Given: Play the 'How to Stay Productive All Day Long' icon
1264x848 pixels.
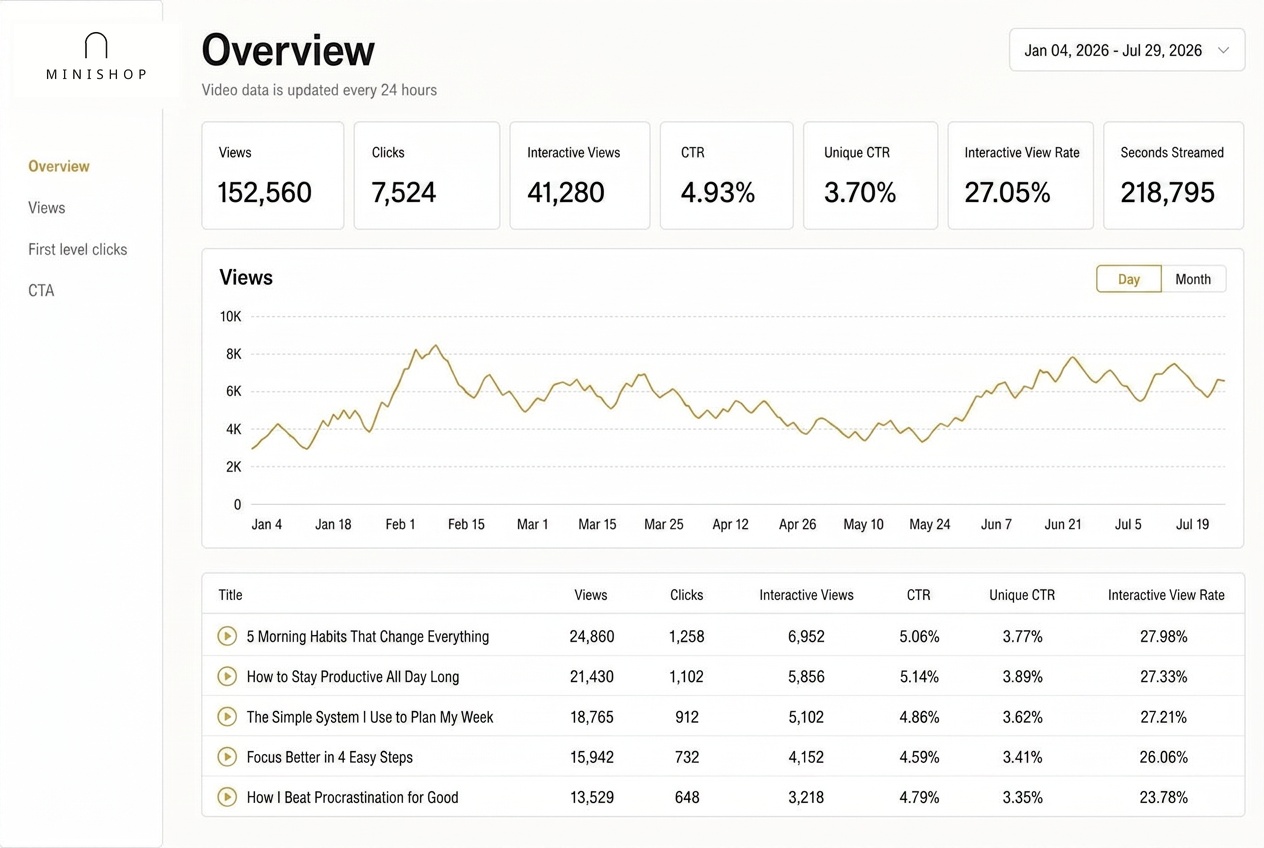Looking at the screenshot, I should click(227, 676).
